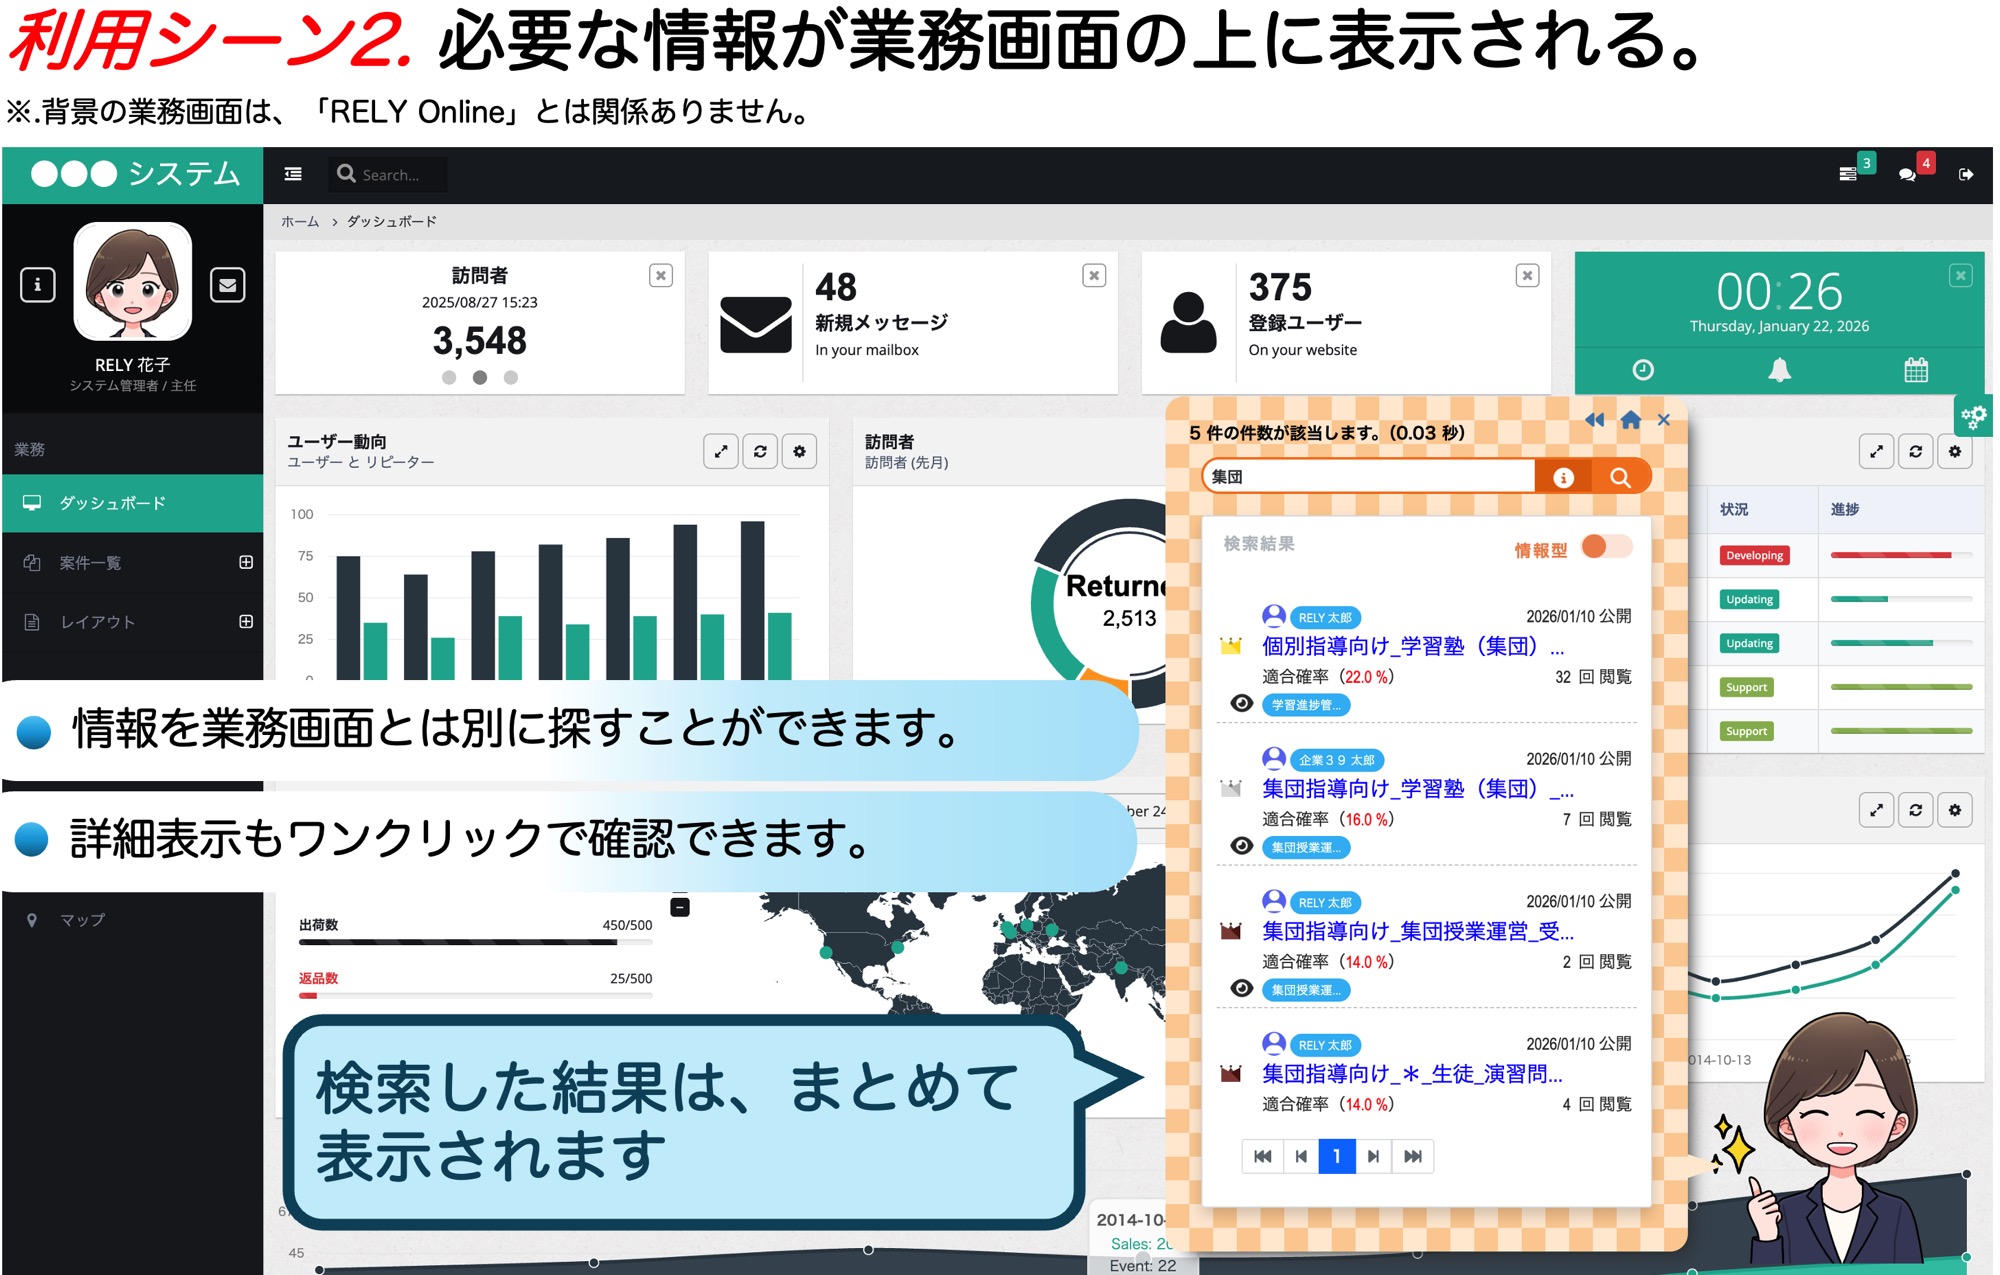Toggle the 情報型 switch
The width and height of the screenshot is (2000, 1275).
[x=1606, y=547]
